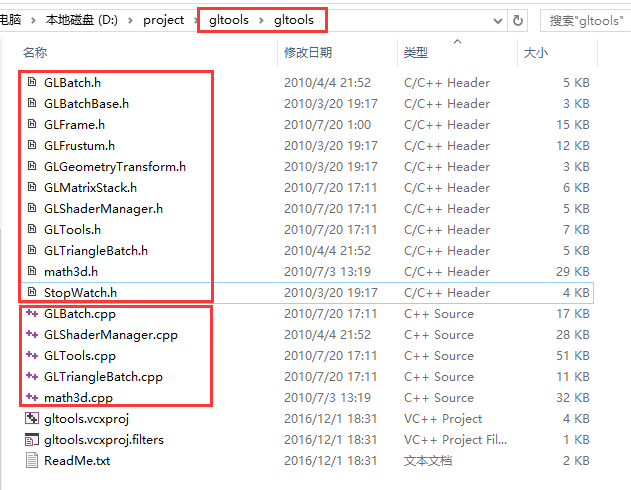The image size is (631, 490).
Task: Click the 32 KB size of math3d.cpp
Action: 573,397
